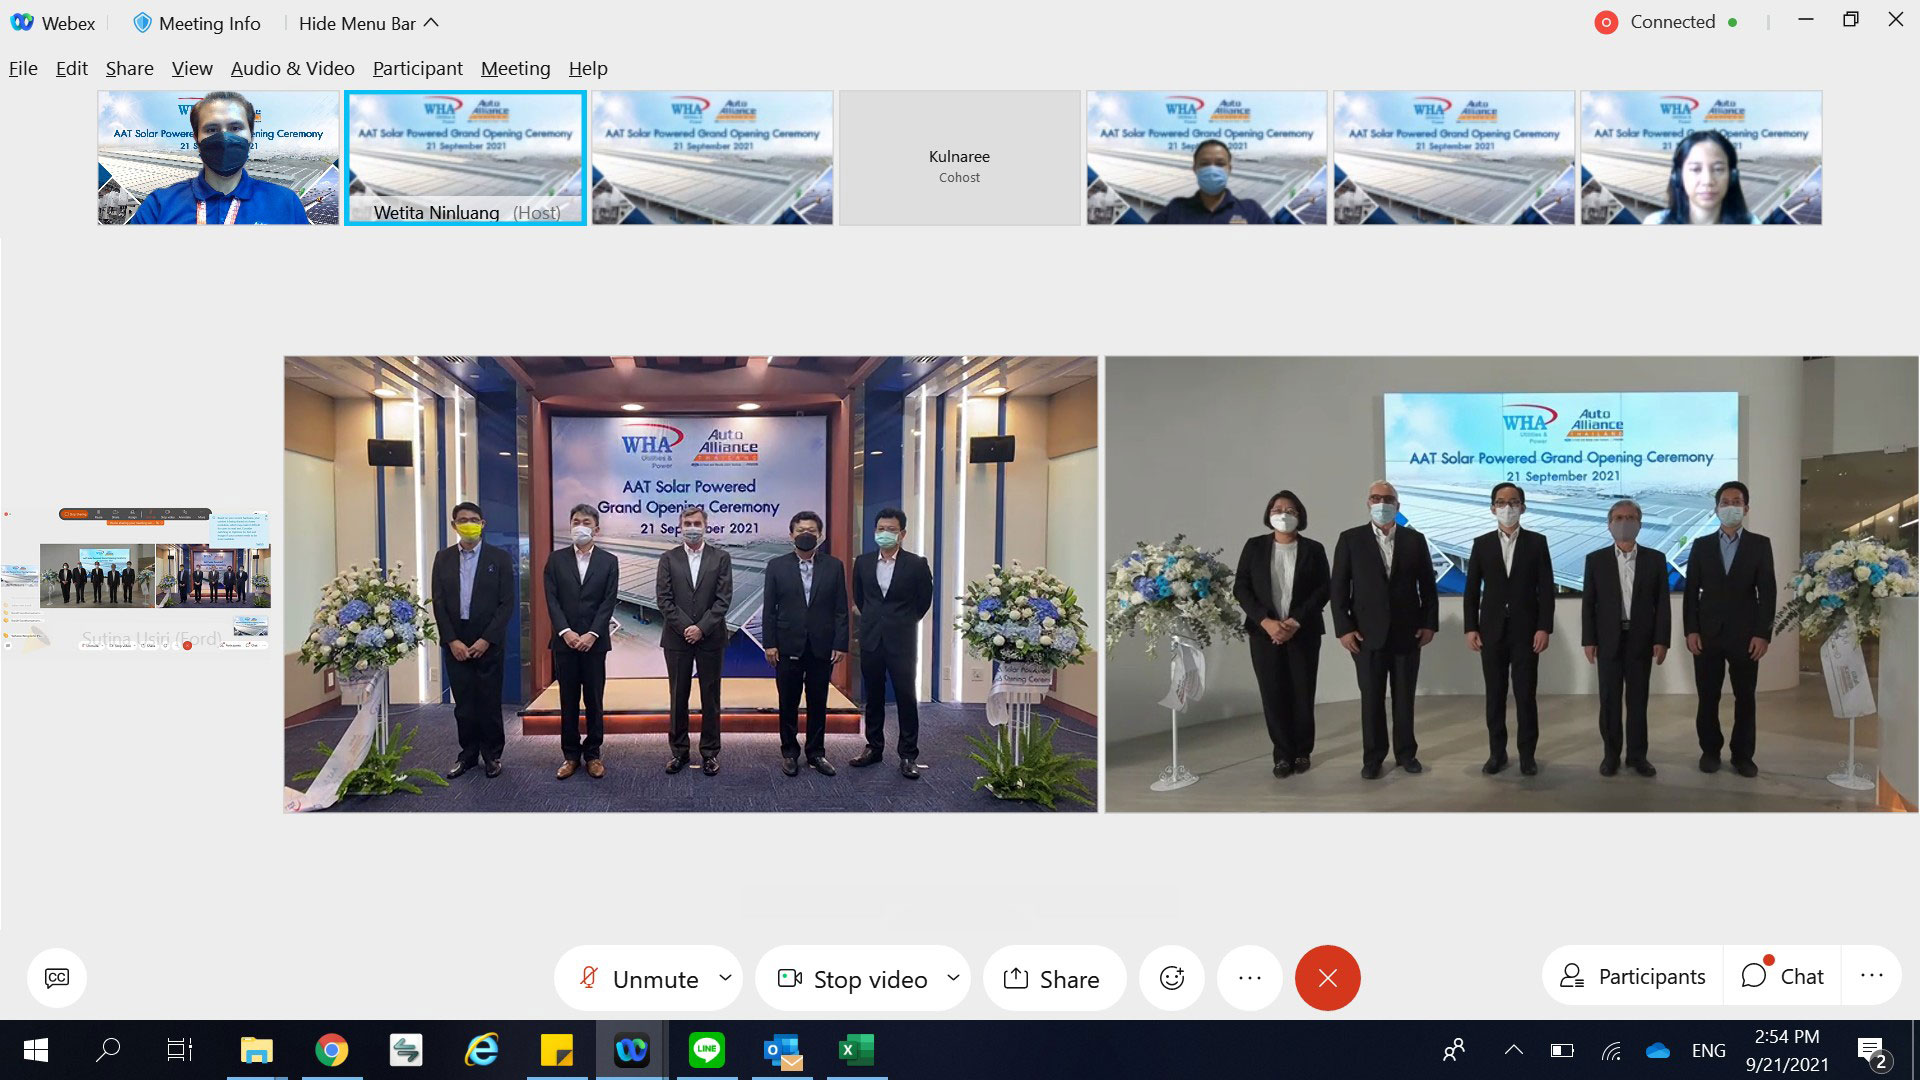Viewport: 1920px width, 1080px height.
Task: Open the Help menu
Action: click(x=588, y=68)
